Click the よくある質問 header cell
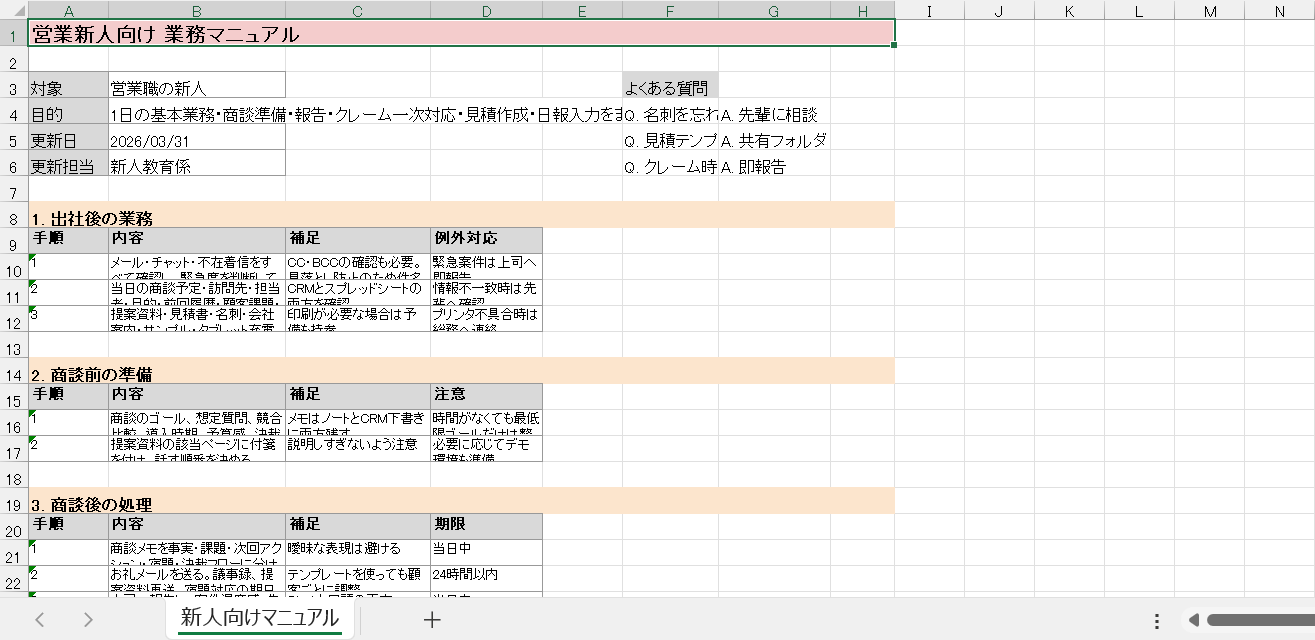 [x=670, y=85]
